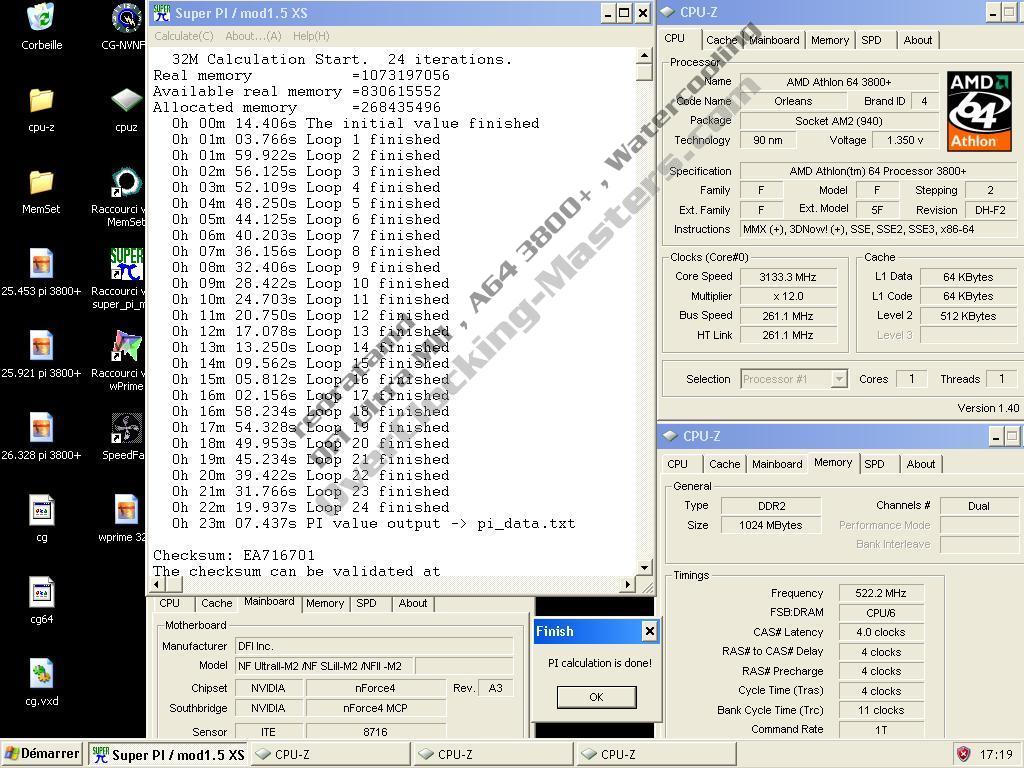Open the 25.921 pi 3800+ image file
1024x768 pixels.
[x=41, y=346]
